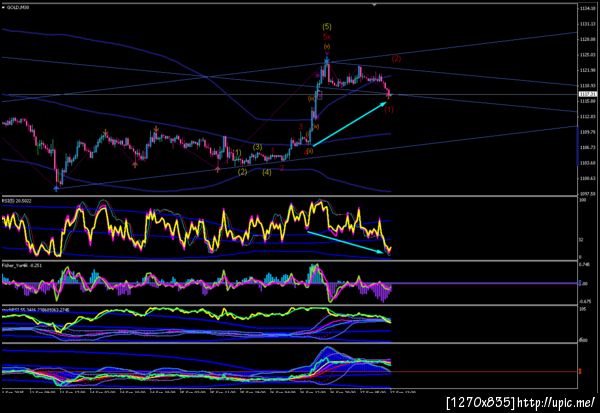Click the 1125.03 price scale value
600x413 pixels.
point(588,55)
